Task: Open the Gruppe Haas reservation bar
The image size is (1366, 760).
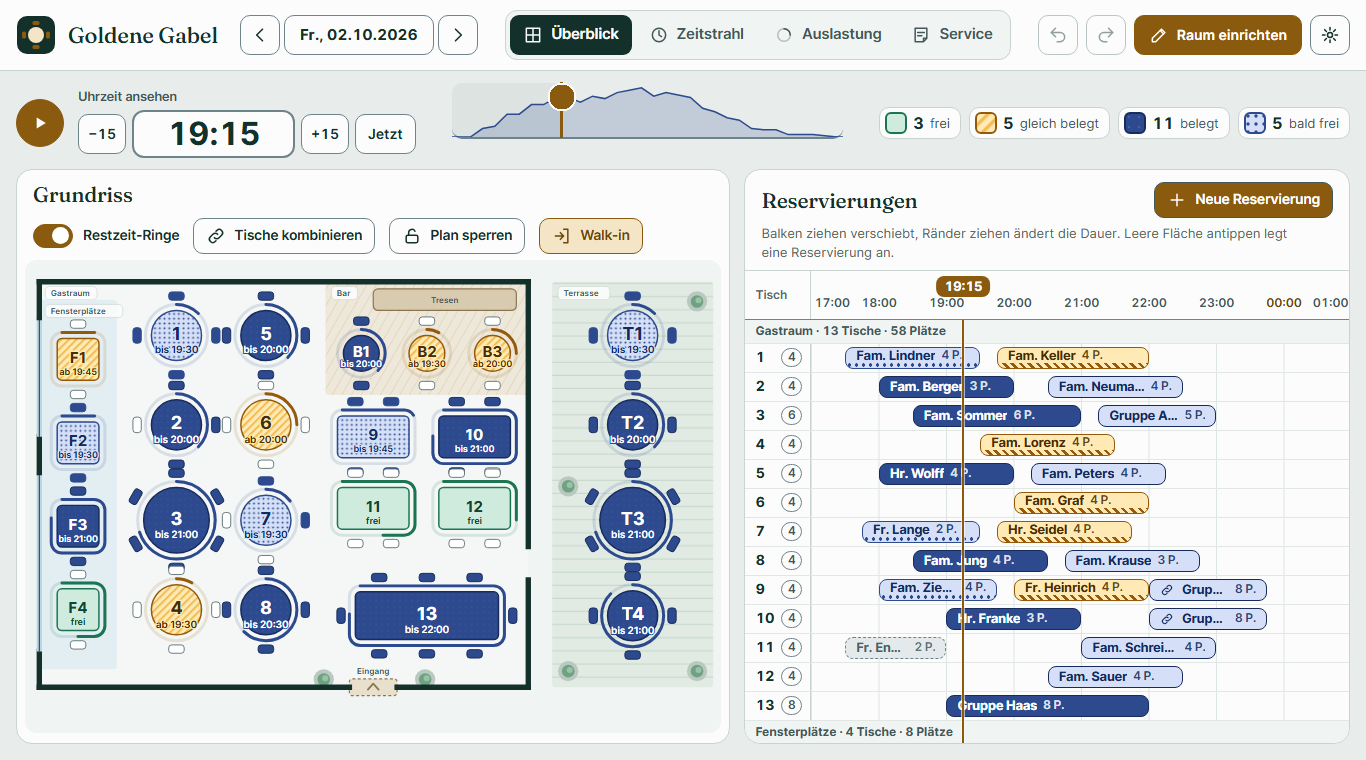Action: click(x=1047, y=706)
